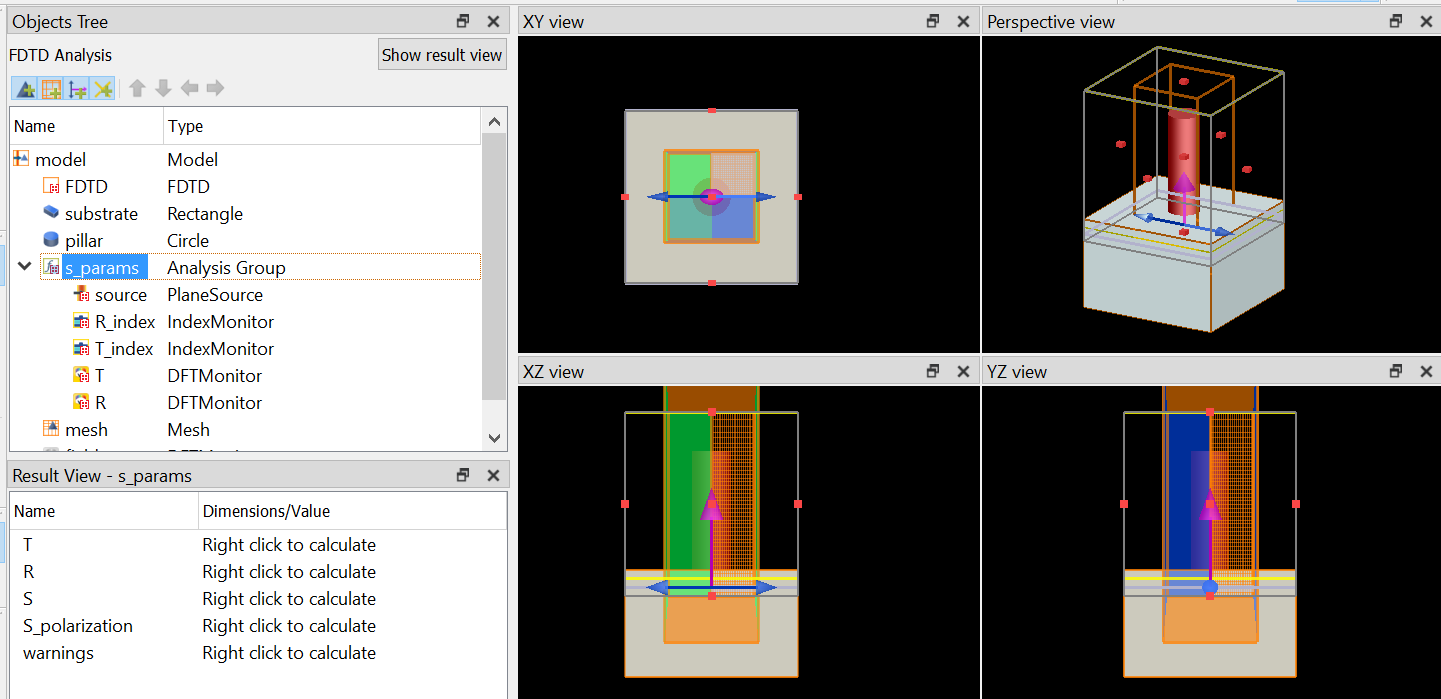1441x699 pixels.
Task: Click the Objects Tree scrollbar up arrow
Action: [x=494, y=121]
